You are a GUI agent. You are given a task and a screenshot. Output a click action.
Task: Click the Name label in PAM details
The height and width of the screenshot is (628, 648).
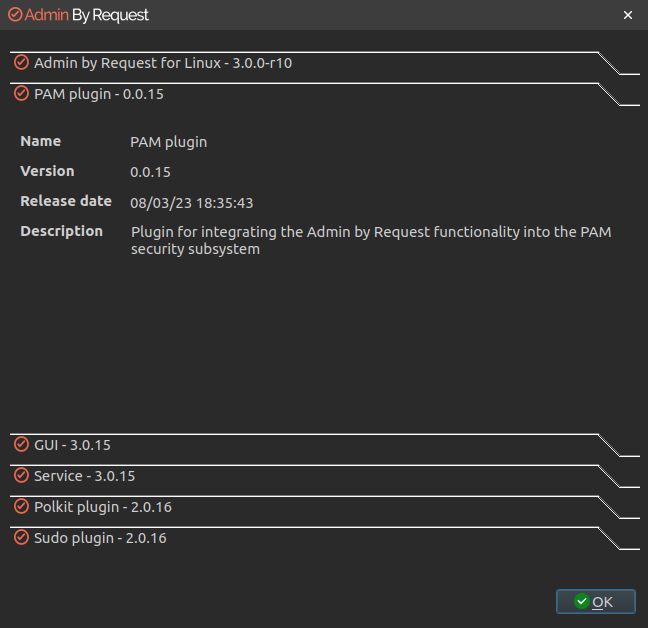point(40,141)
